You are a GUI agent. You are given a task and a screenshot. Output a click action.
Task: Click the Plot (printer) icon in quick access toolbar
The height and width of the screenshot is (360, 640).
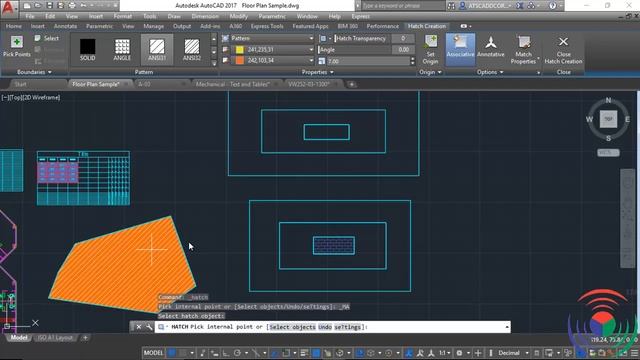pyautogui.click(x=72, y=6)
